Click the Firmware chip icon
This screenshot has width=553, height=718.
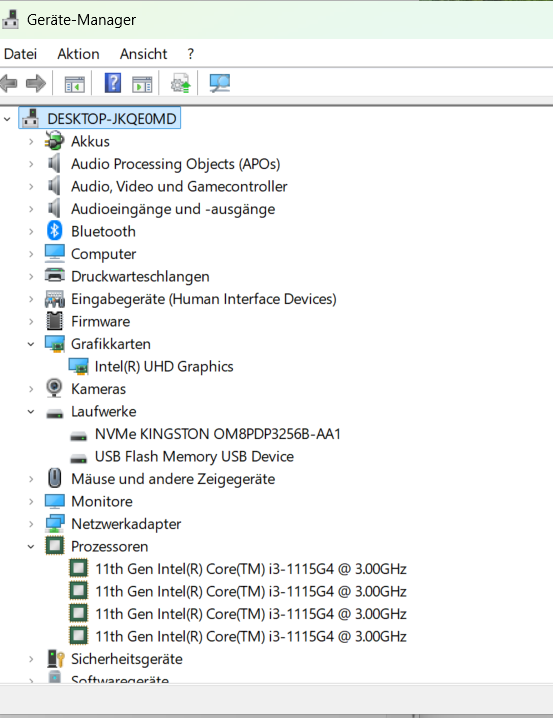tap(55, 321)
